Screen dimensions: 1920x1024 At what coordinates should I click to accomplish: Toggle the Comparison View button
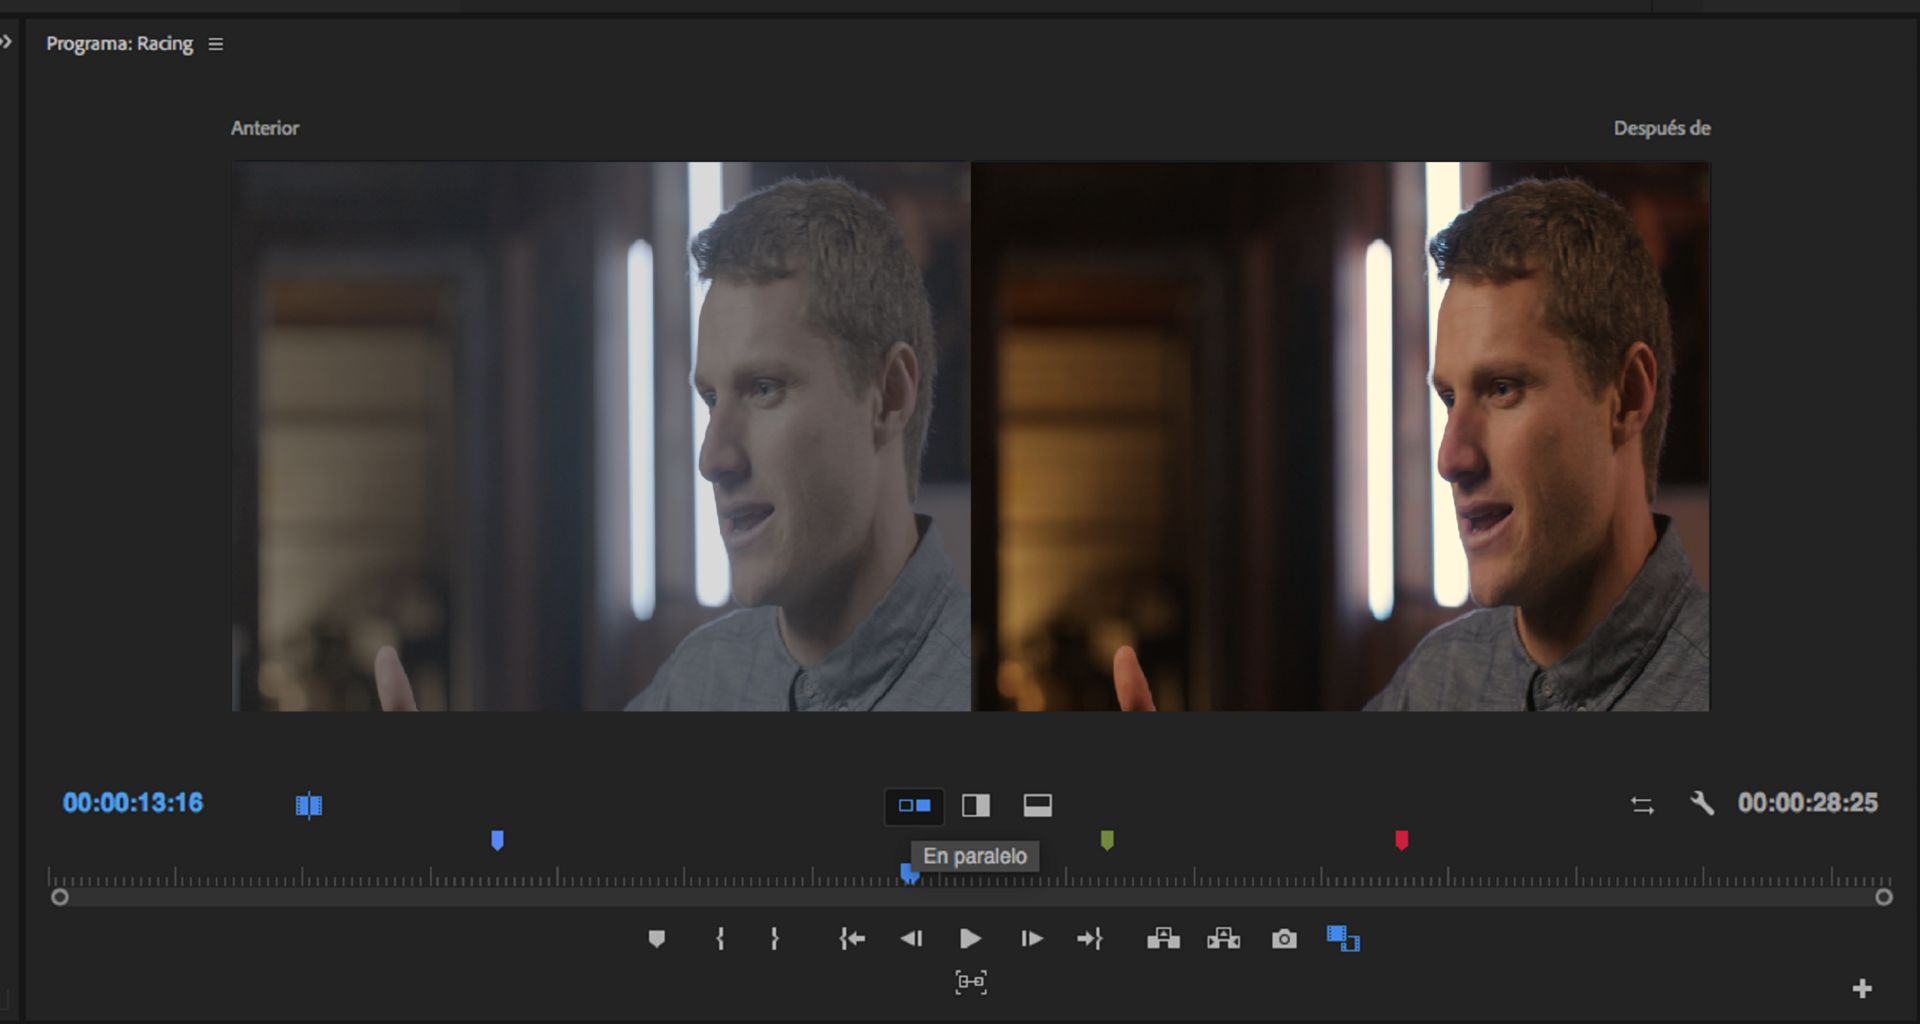1343,939
